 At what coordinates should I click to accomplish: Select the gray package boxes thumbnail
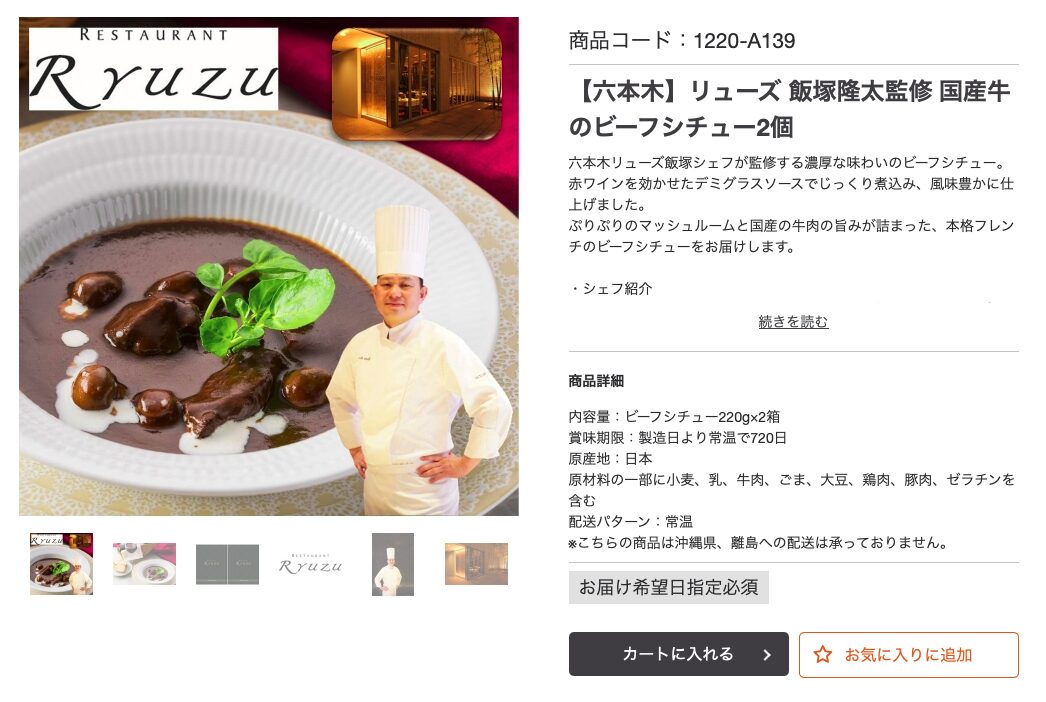click(x=227, y=564)
